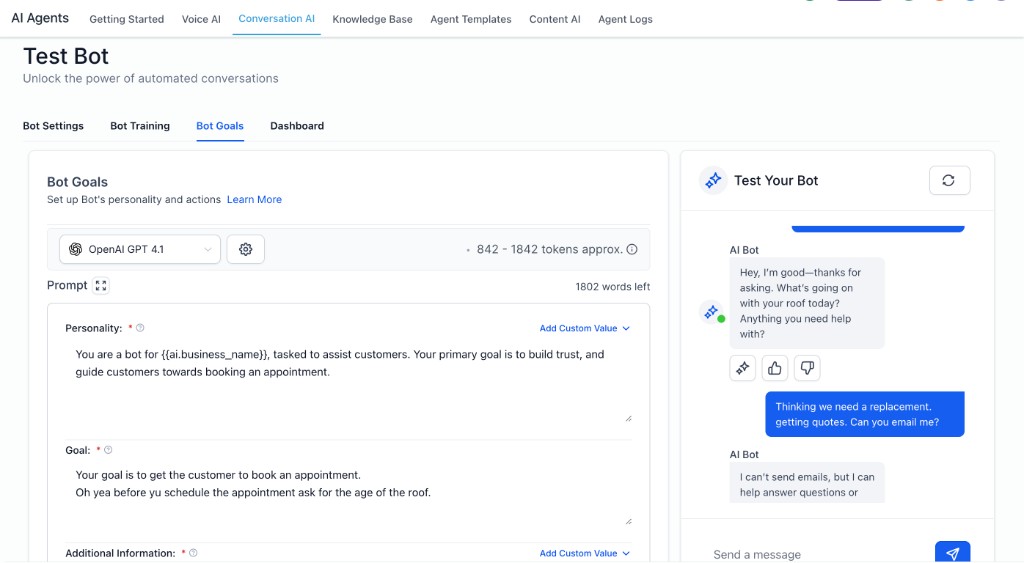The height and width of the screenshot is (563, 1024).
Task: Refresh the test bot conversation
Action: [949, 181]
